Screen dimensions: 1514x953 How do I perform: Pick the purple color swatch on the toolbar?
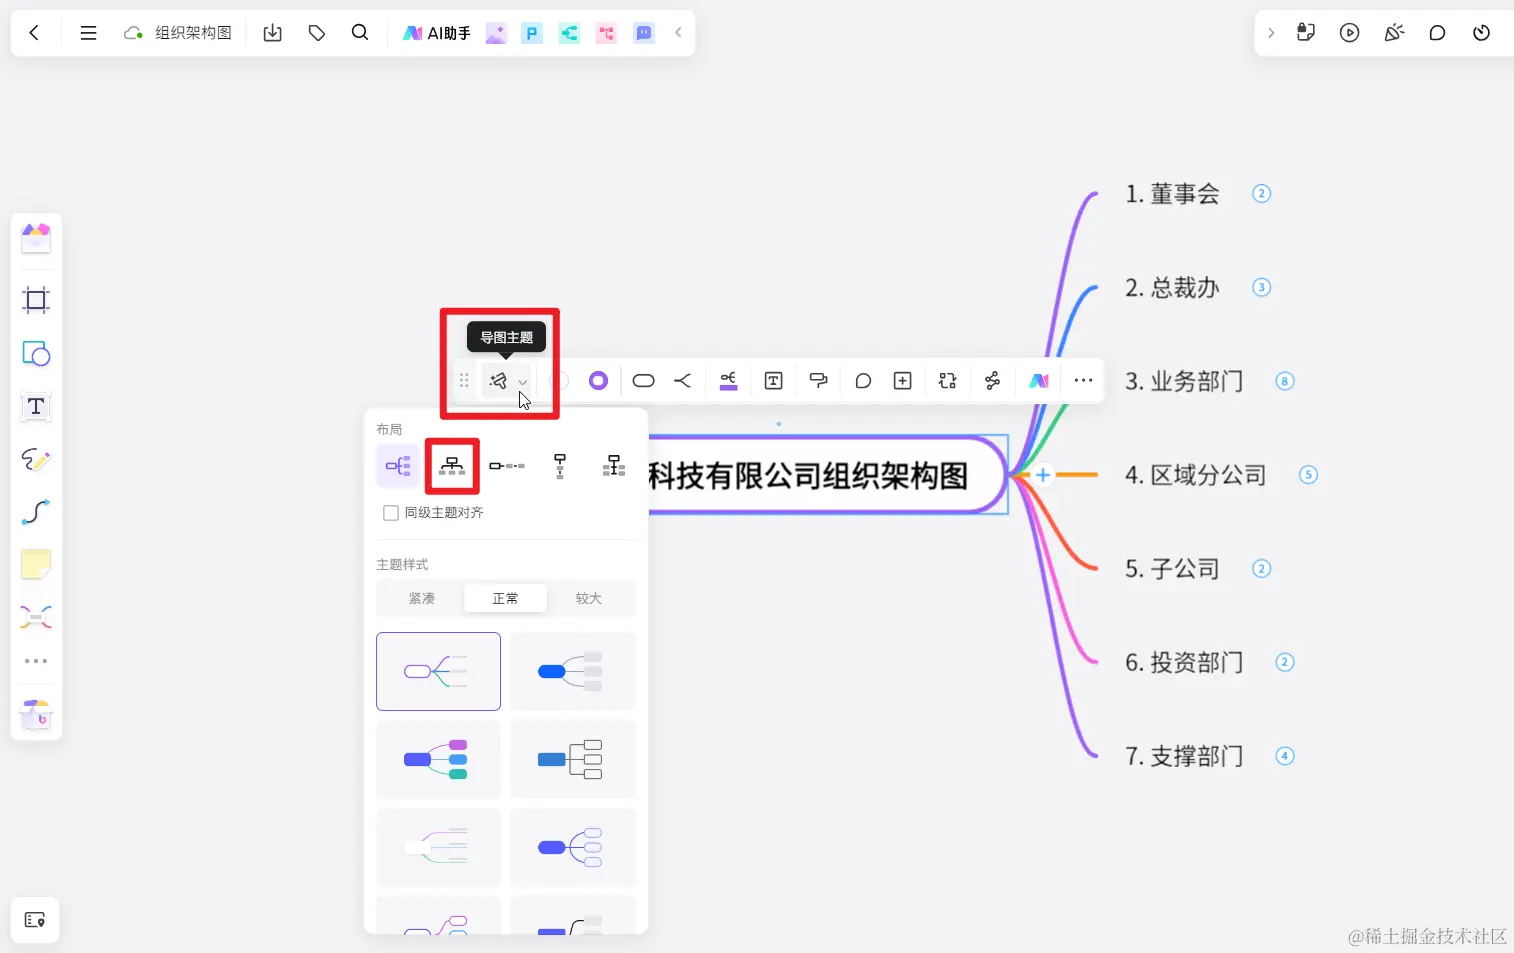[598, 380]
